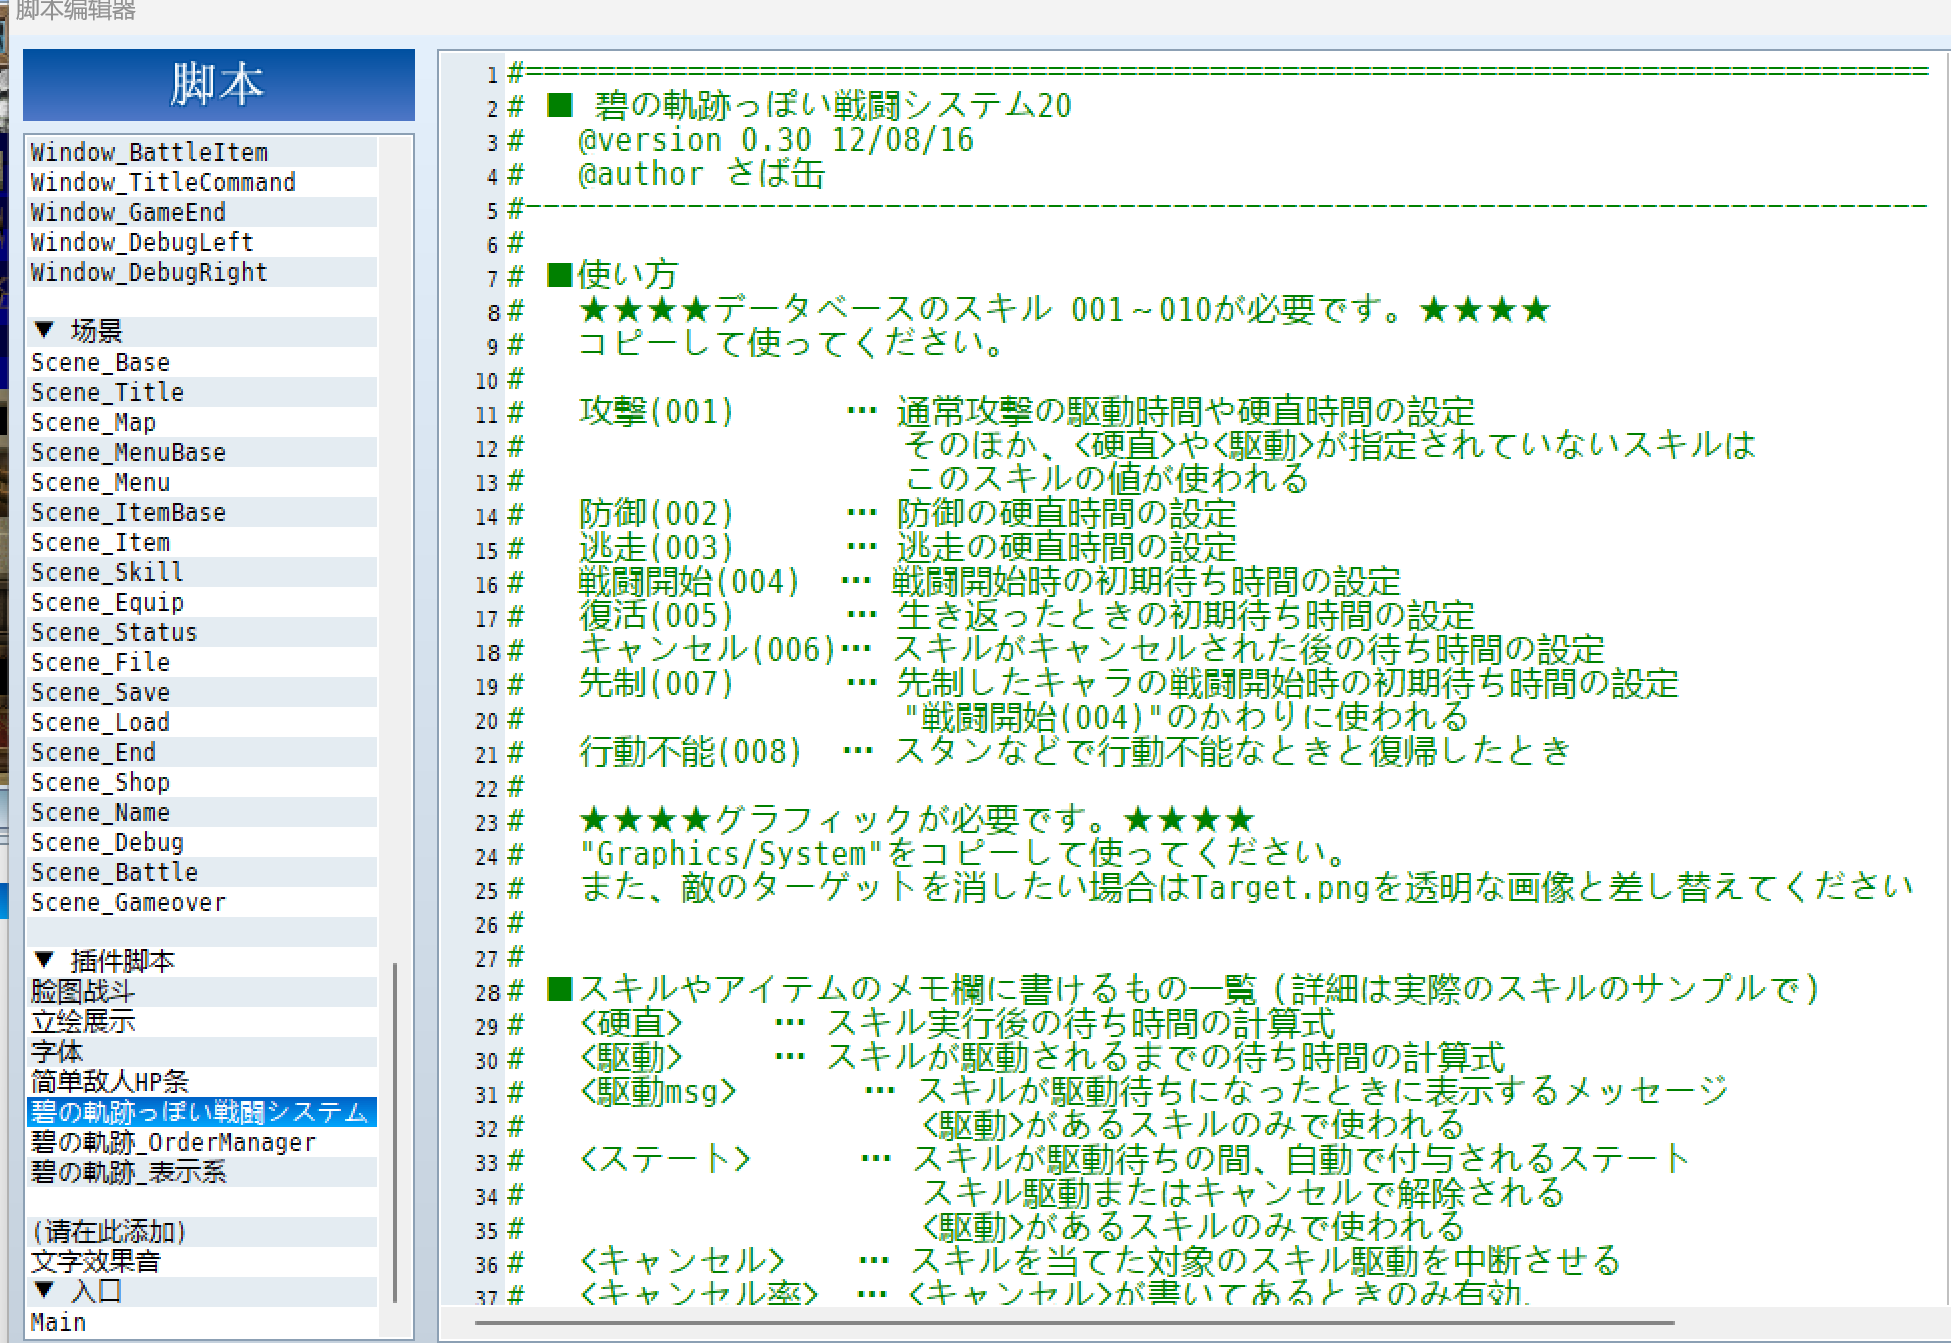
Task: Select Scene_Status script
Action: click(202, 632)
